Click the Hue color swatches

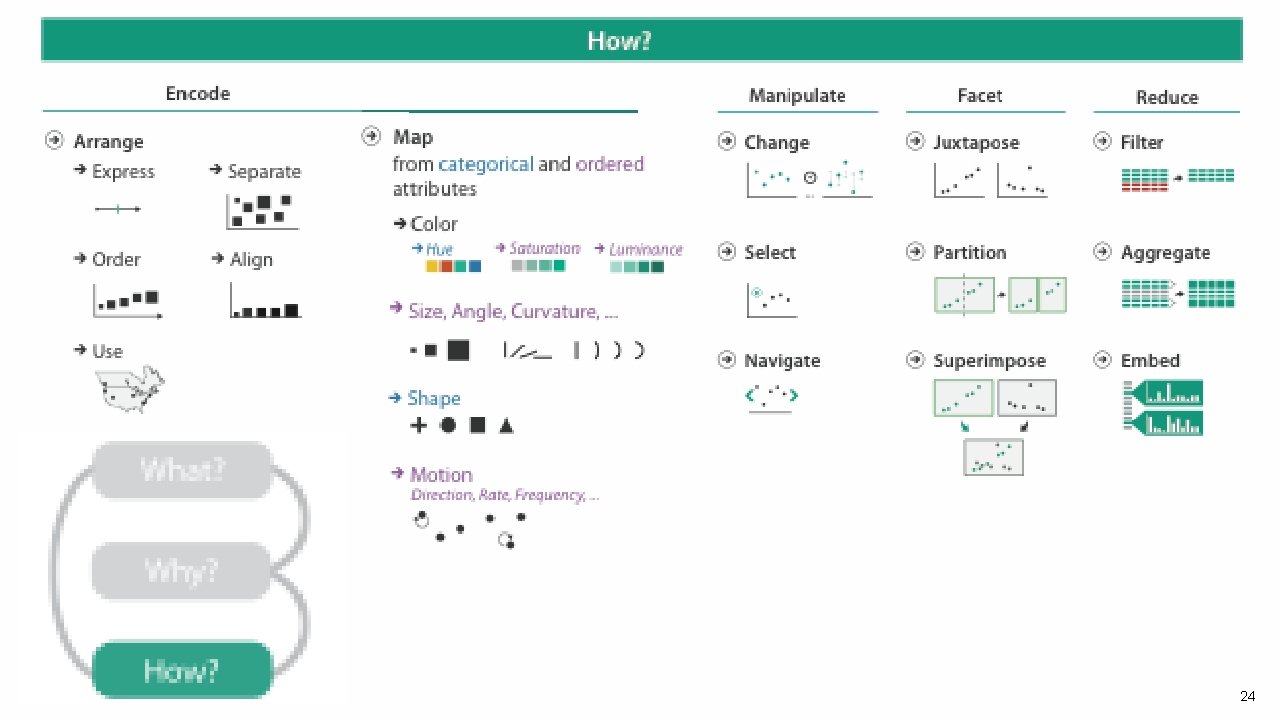(x=453, y=266)
